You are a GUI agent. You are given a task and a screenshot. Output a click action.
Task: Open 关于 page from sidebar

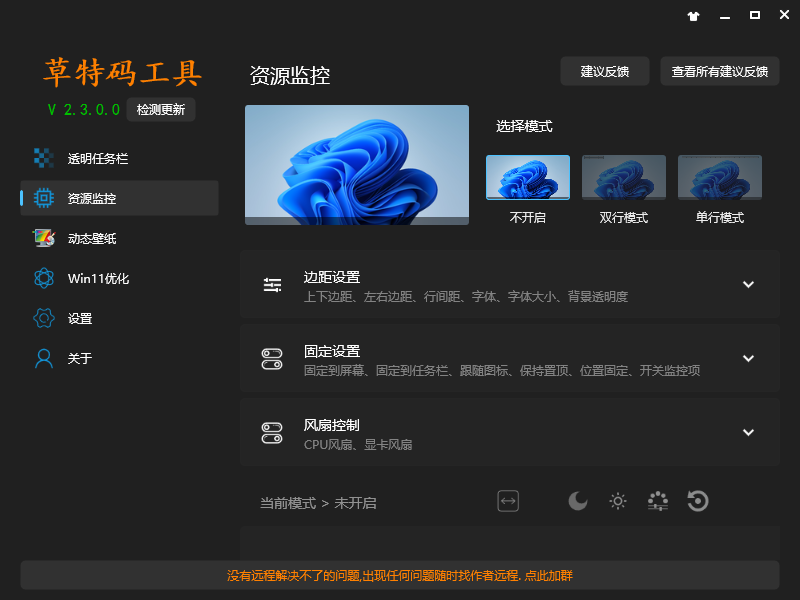(119, 358)
